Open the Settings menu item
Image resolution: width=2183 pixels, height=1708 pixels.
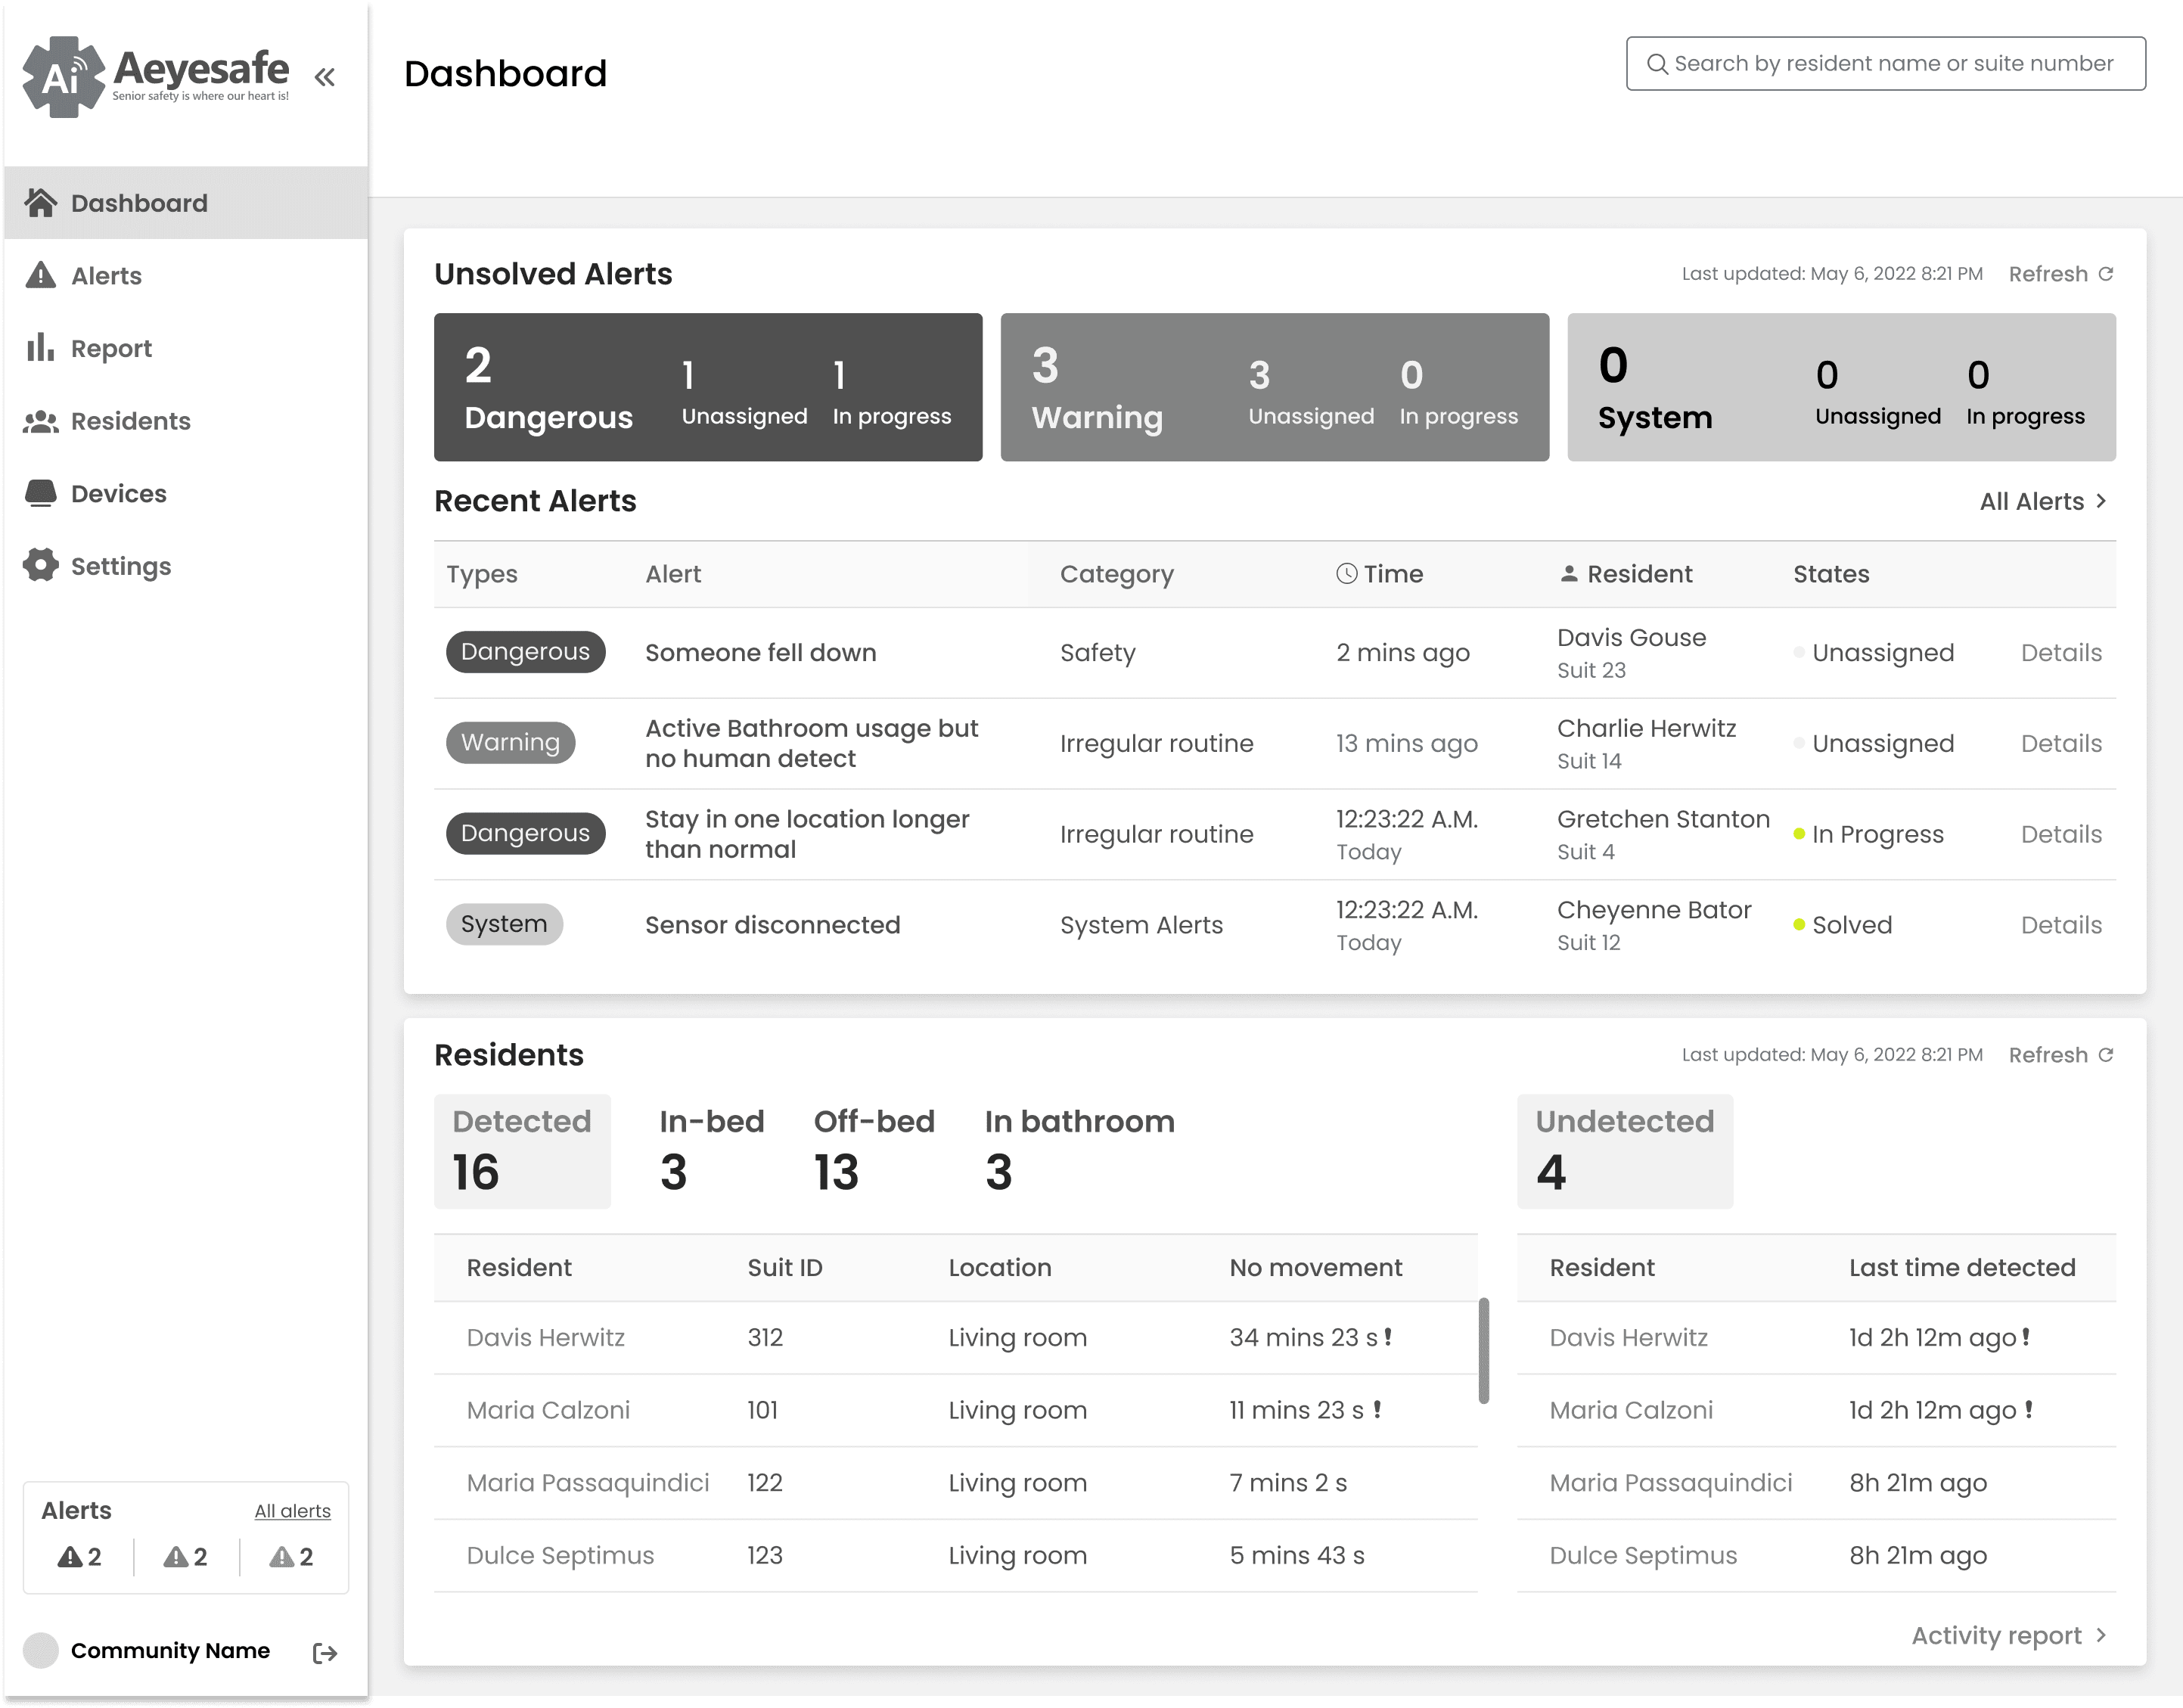[186, 566]
